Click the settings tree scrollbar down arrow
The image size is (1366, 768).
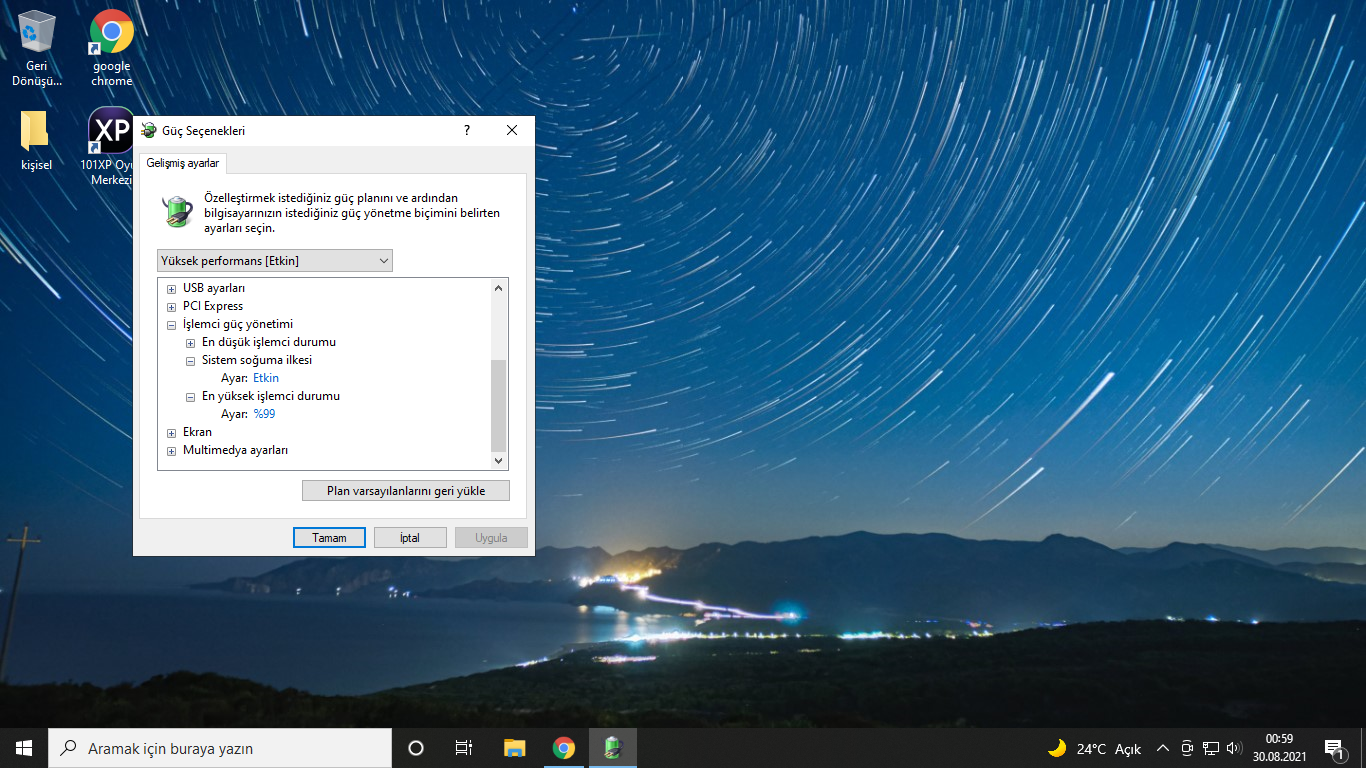click(x=499, y=460)
